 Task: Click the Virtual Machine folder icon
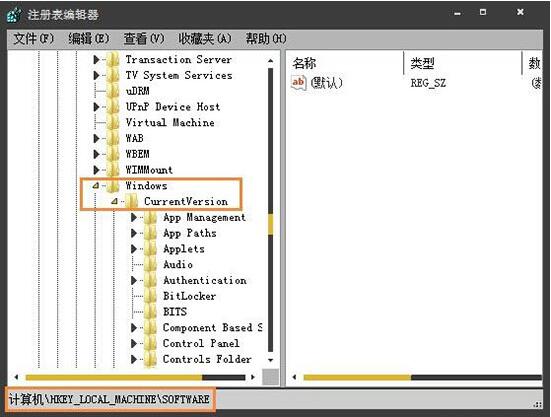pyautogui.click(x=113, y=123)
